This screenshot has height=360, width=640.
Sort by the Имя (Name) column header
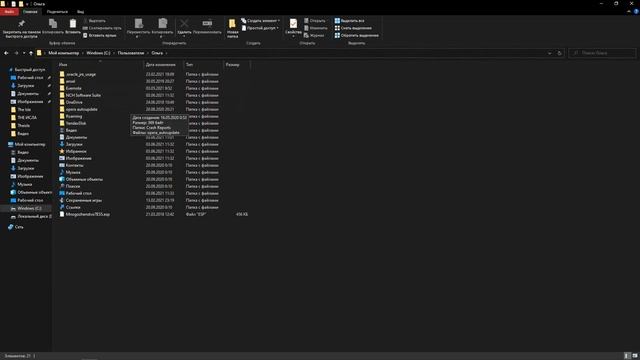tap(100, 64)
